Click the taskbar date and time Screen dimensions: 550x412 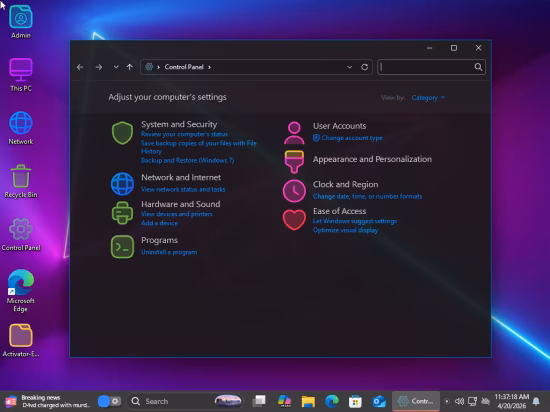511,401
